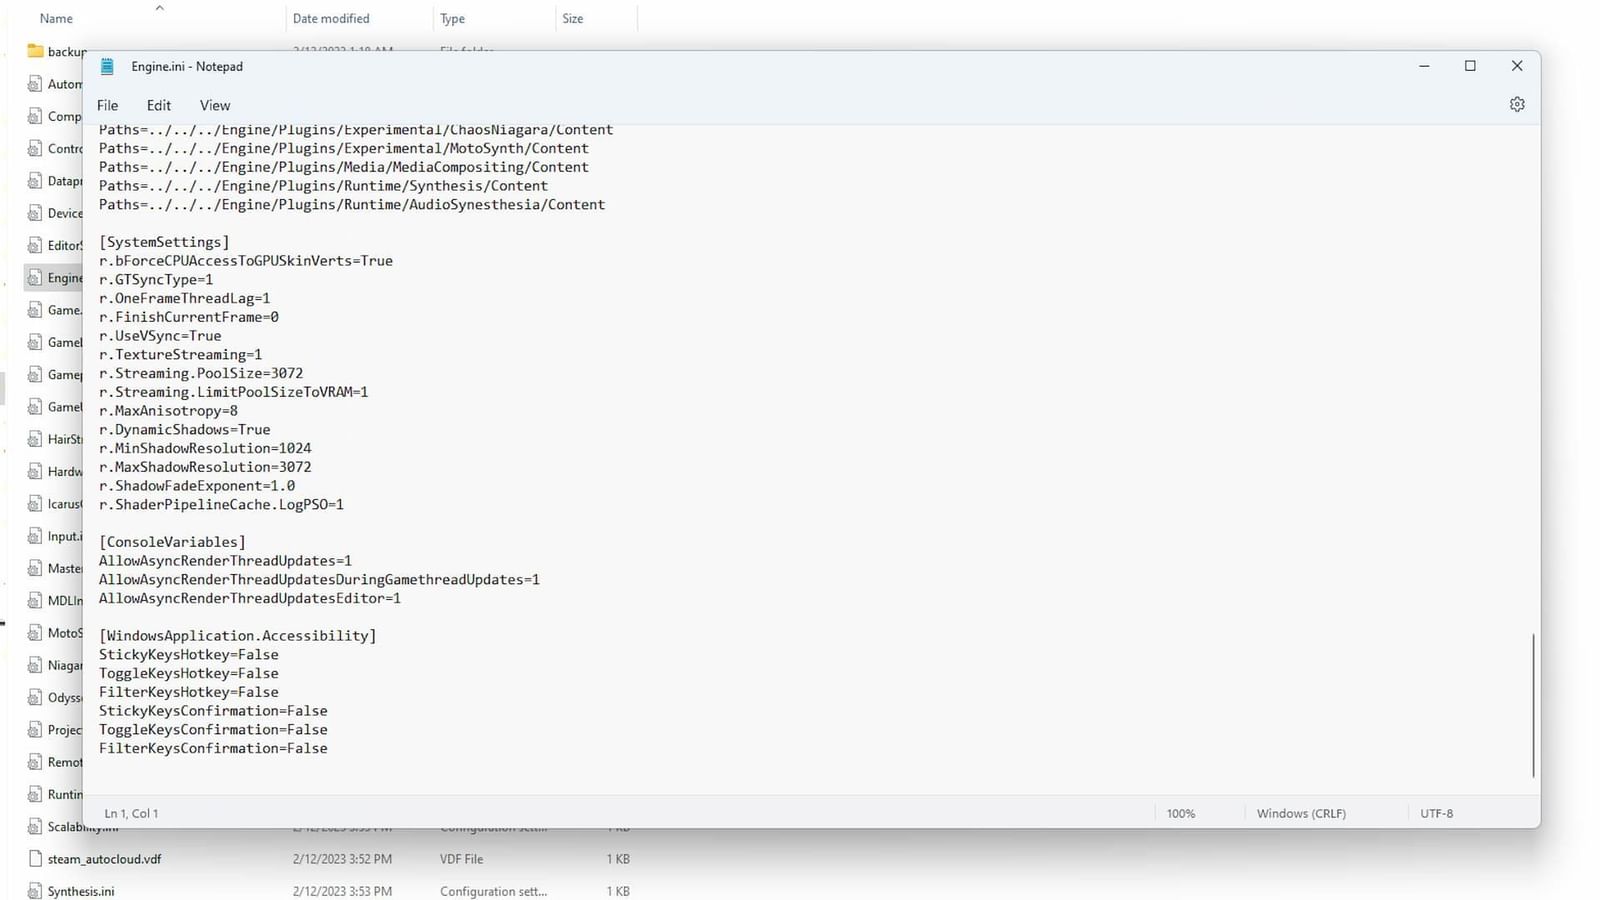Sort files by the Name column header
Image resolution: width=1600 pixels, height=900 pixels.
coord(56,19)
